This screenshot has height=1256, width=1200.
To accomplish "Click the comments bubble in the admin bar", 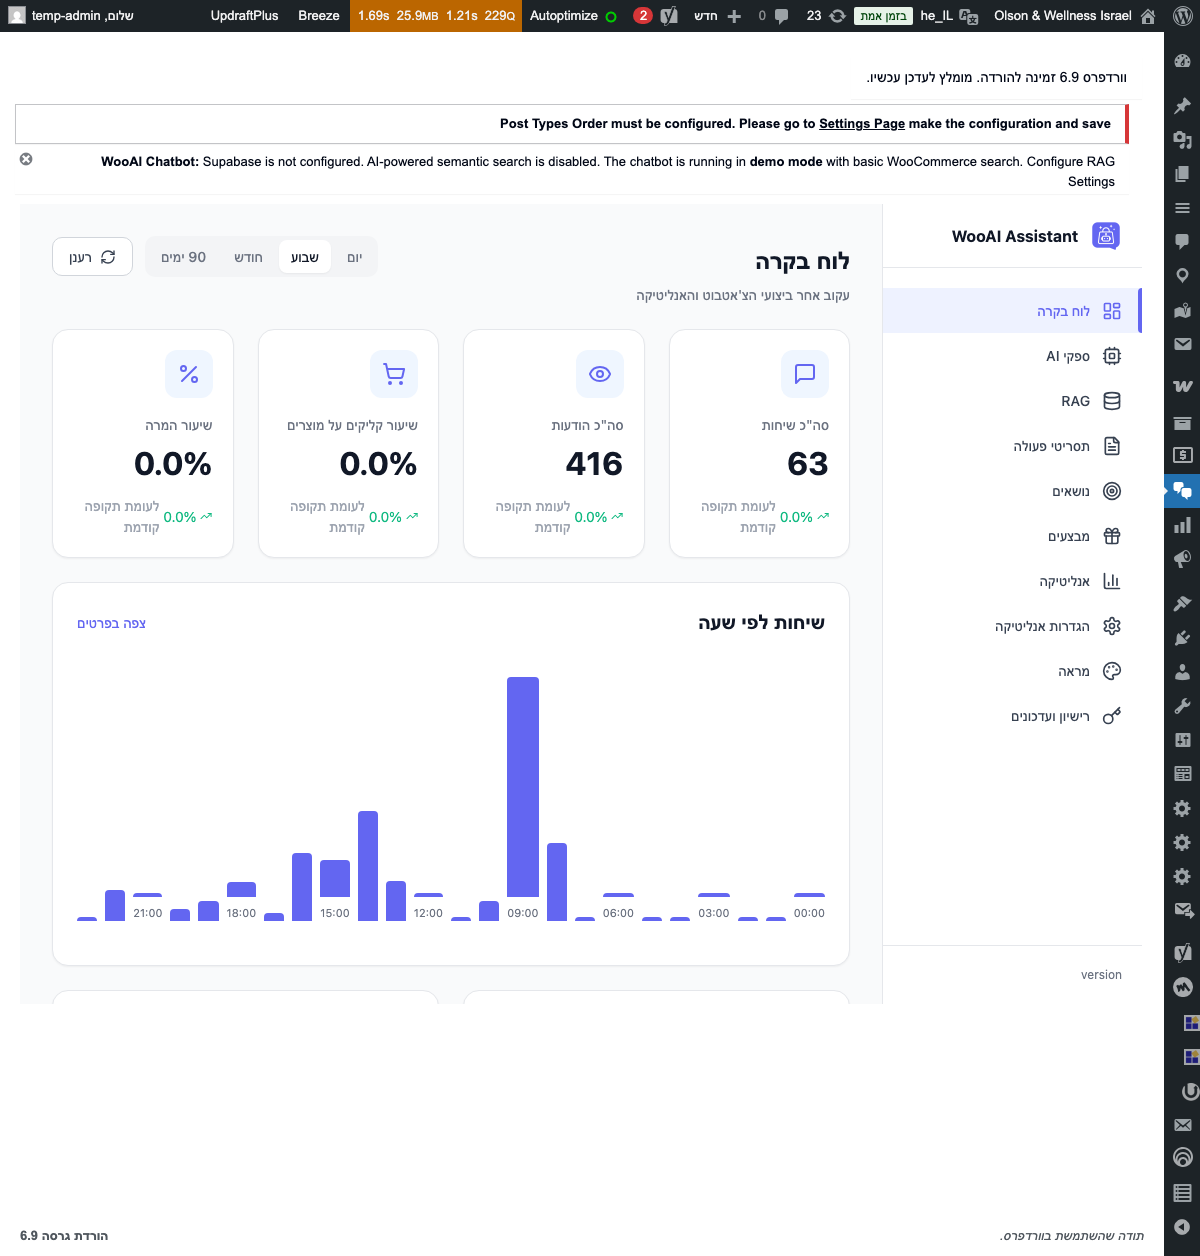I will click(781, 16).
